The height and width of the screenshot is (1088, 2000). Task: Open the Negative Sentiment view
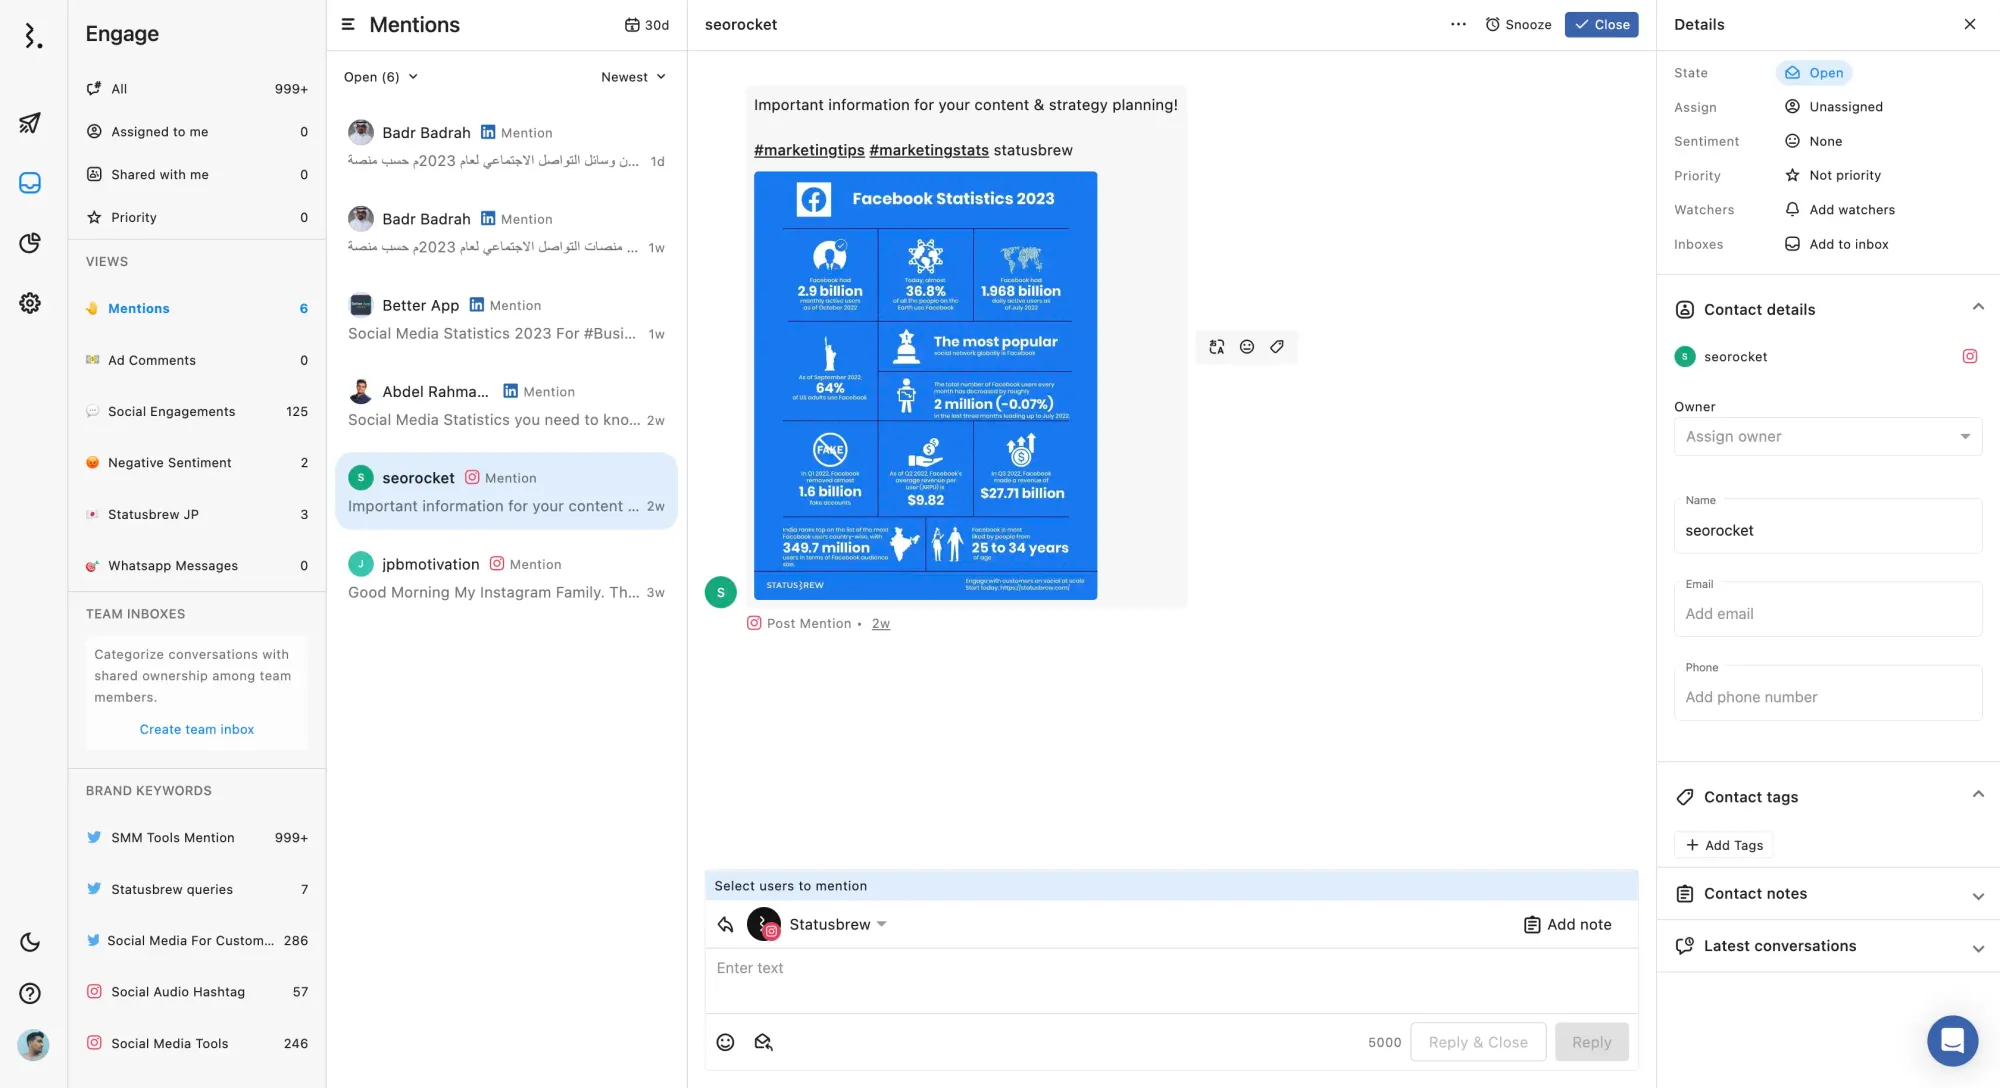pyautogui.click(x=169, y=463)
